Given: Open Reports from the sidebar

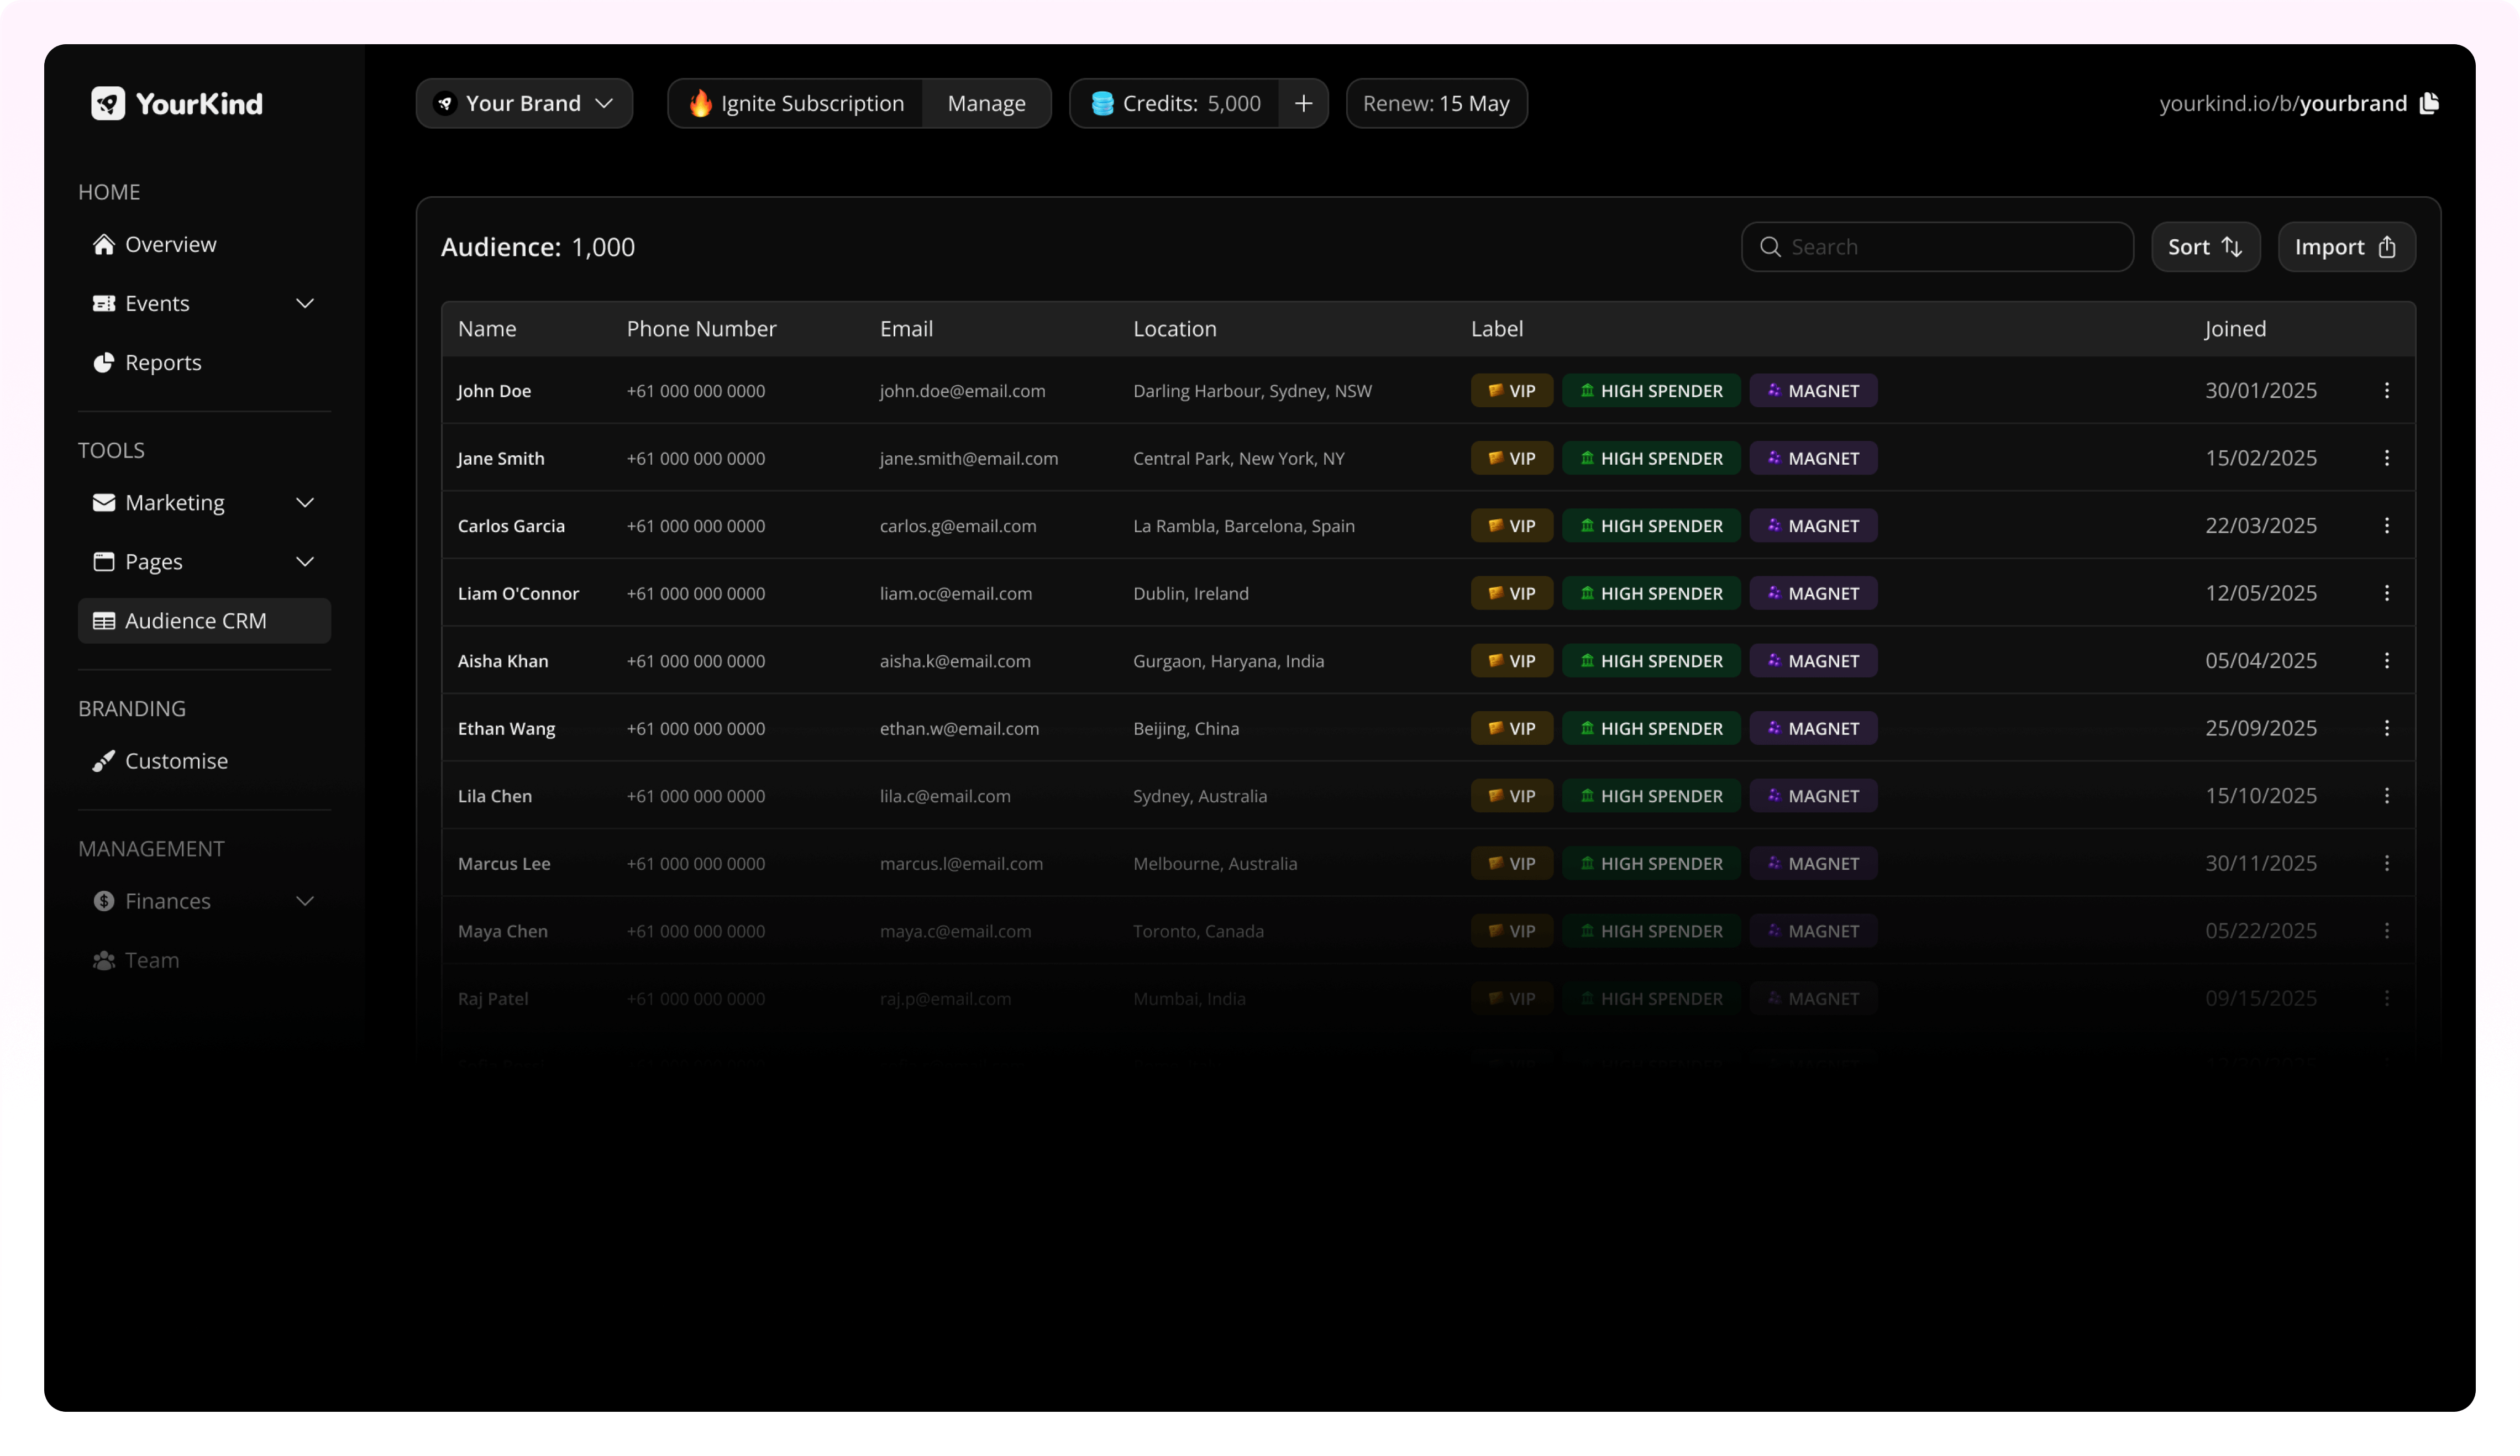Looking at the screenshot, I should [x=163, y=362].
